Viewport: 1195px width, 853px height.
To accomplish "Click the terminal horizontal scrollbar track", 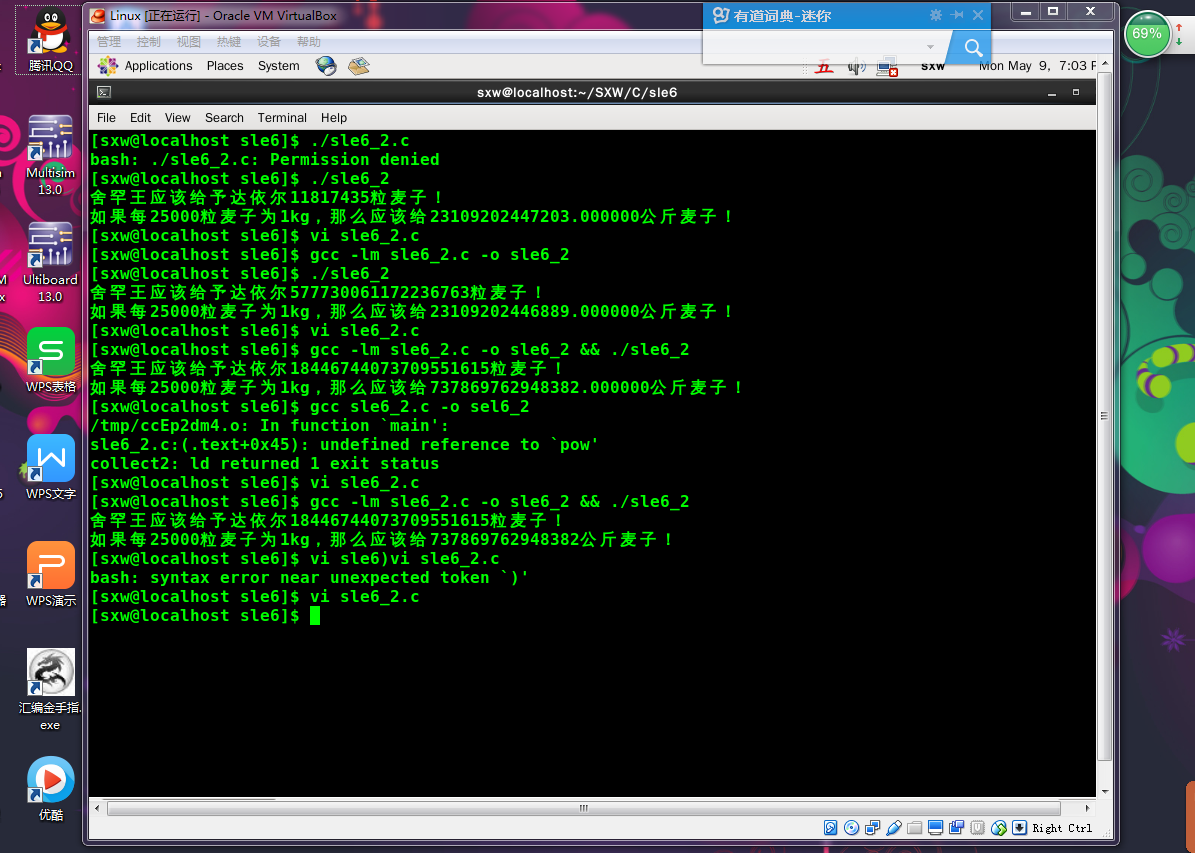I will coord(591,808).
